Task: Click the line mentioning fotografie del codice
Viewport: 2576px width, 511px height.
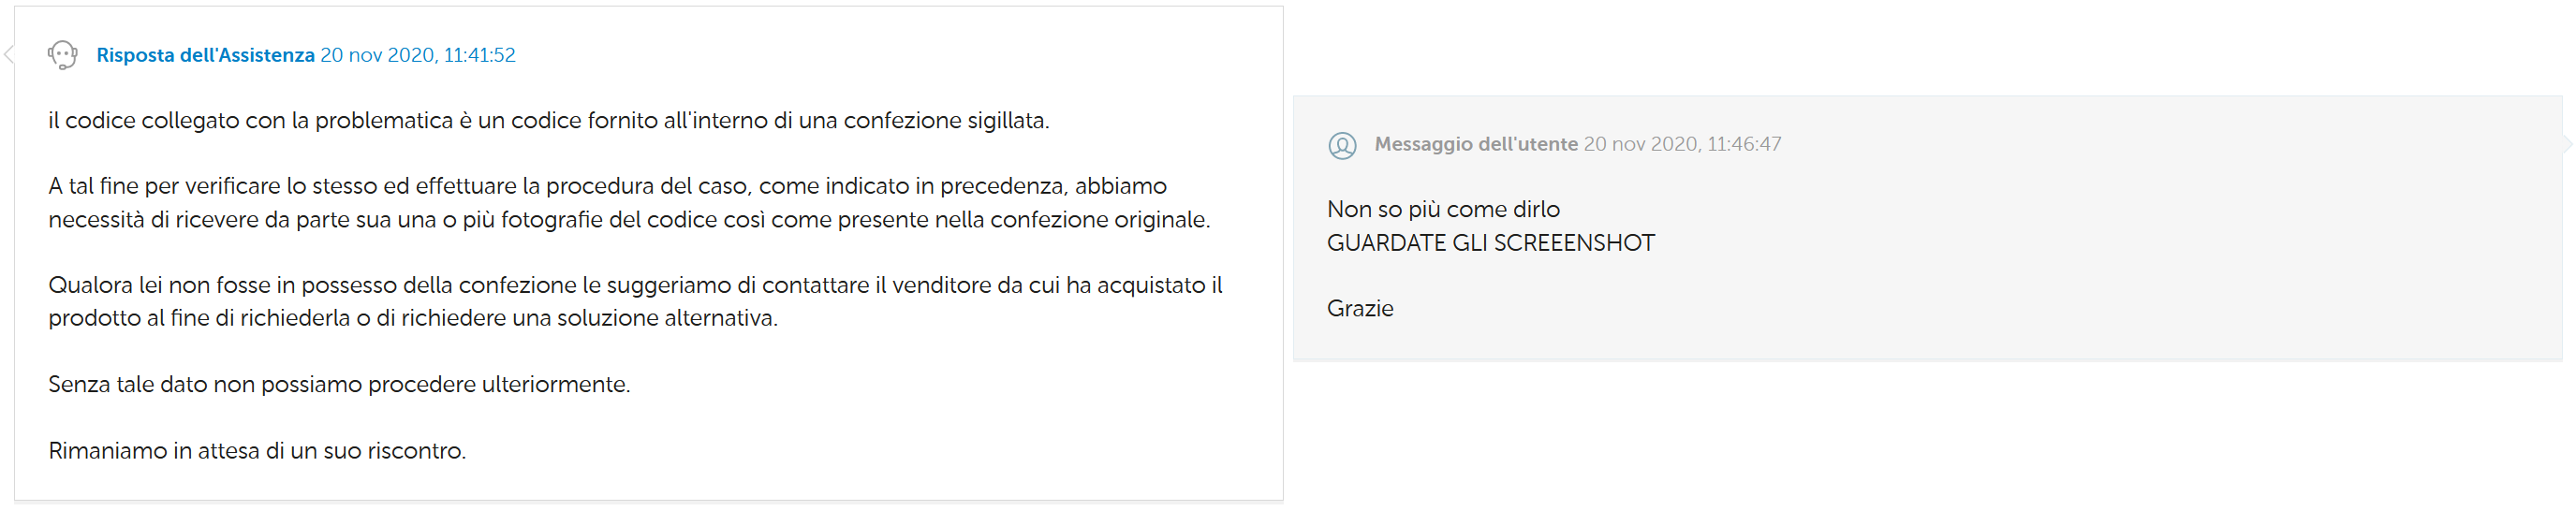Action: click(x=628, y=219)
